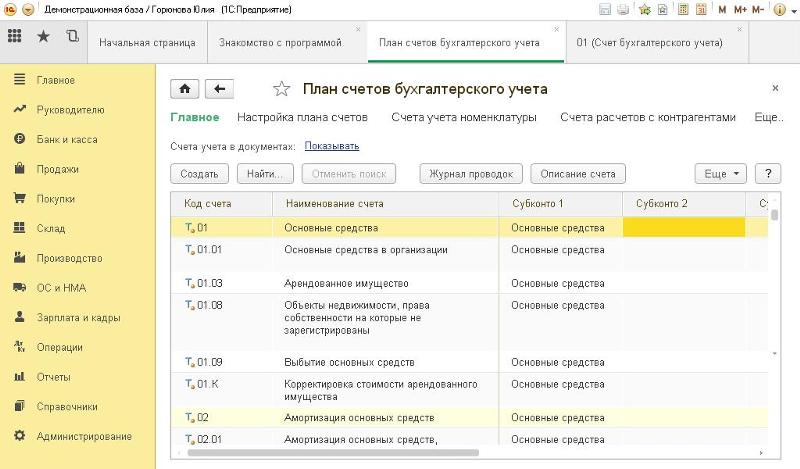Screen dimensions: 800x469
Task: Click the Операции icon in the sidebar
Action: pyautogui.click(x=19, y=347)
